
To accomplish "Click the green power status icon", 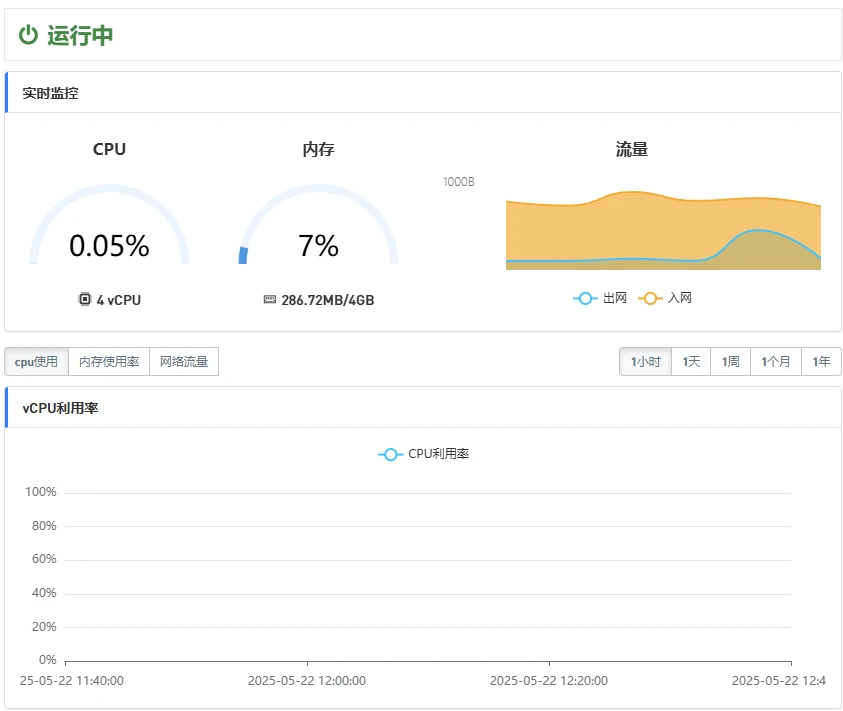I will click(29, 35).
